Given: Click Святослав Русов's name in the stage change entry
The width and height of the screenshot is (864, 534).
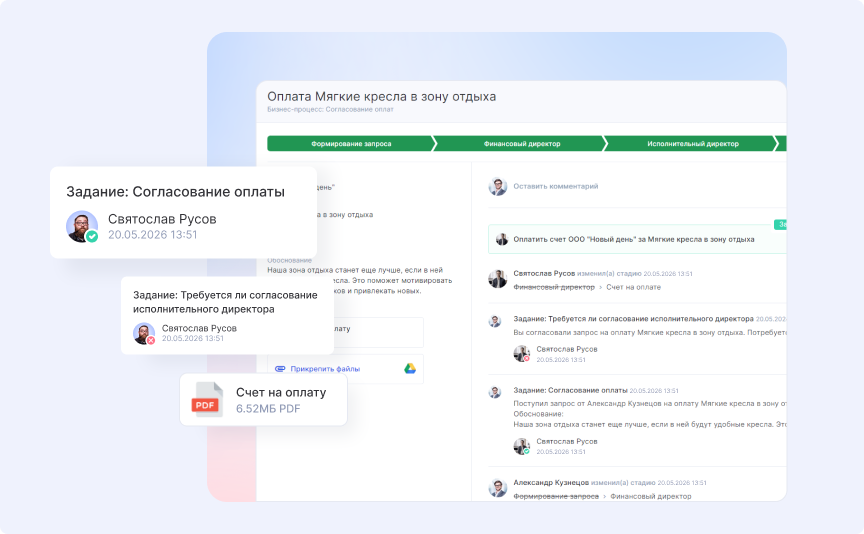Looking at the screenshot, I should 544,273.
